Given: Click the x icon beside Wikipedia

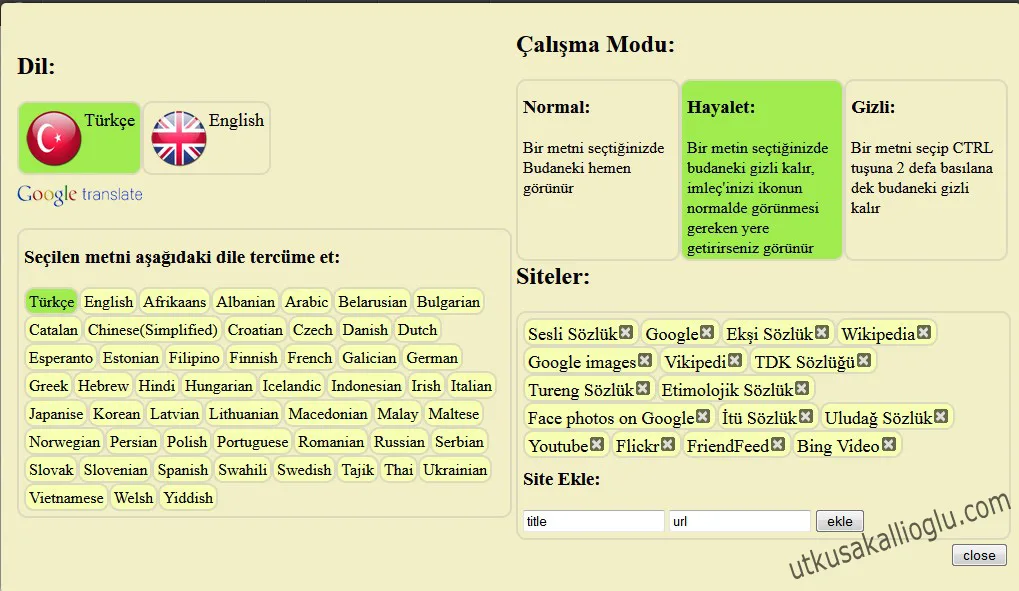Looking at the screenshot, I should [x=924, y=333].
